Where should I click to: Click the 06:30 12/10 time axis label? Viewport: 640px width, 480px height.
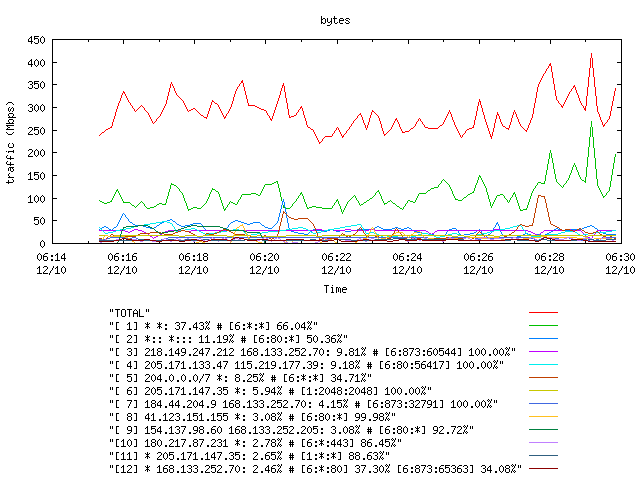pyautogui.click(x=620, y=264)
